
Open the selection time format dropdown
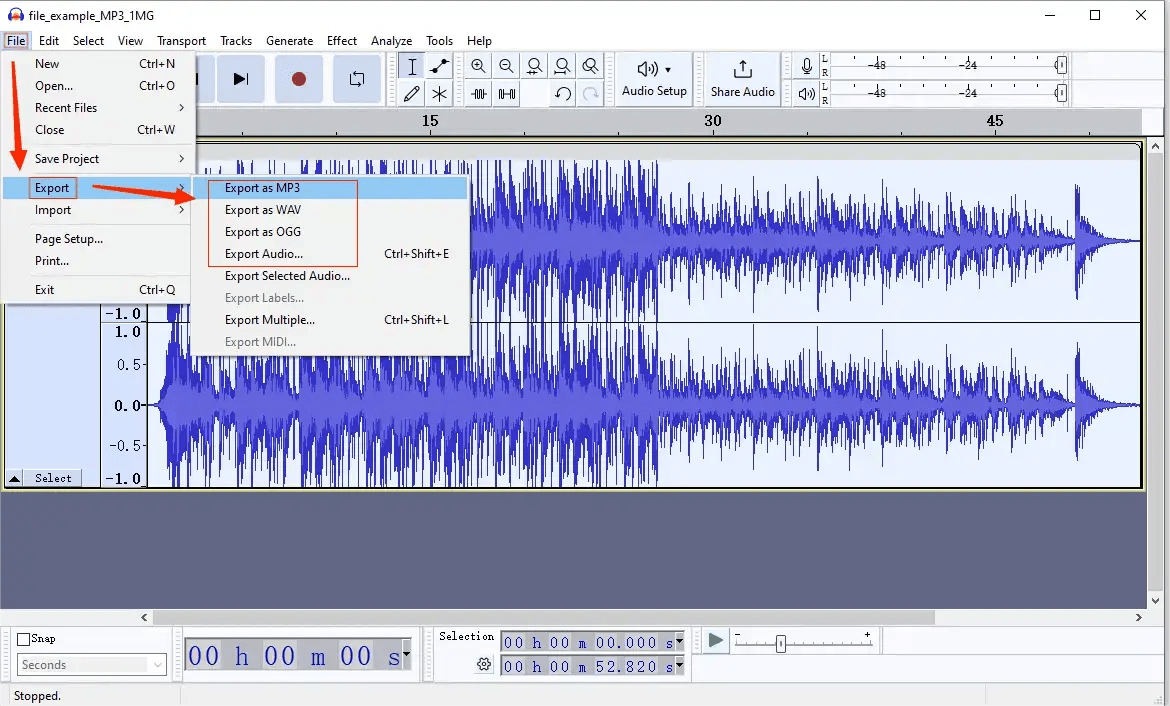point(678,642)
